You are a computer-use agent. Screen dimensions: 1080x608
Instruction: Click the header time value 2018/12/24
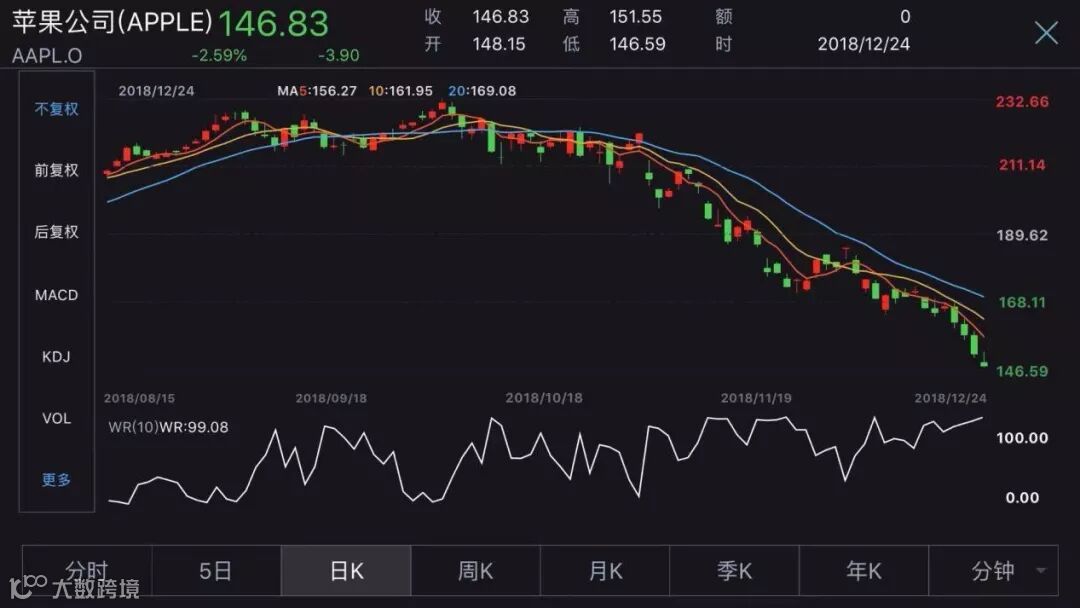[x=864, y=44]
